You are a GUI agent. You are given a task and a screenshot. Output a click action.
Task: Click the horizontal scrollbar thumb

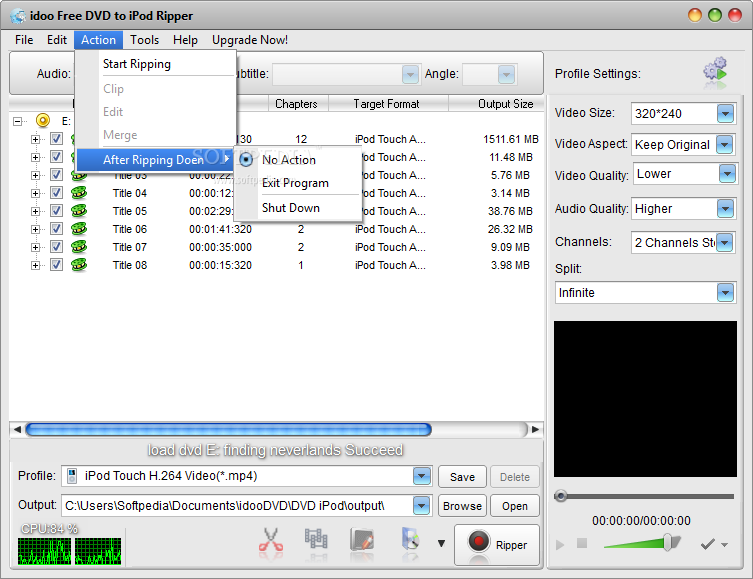(229, 429)
